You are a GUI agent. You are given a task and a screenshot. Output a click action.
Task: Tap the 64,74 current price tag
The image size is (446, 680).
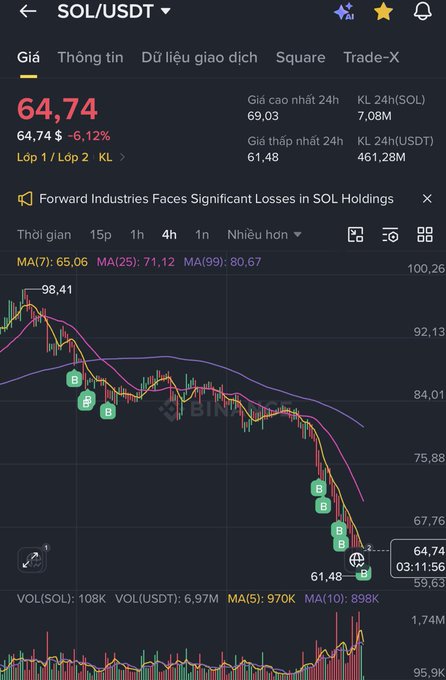click(x=419, y=559)
